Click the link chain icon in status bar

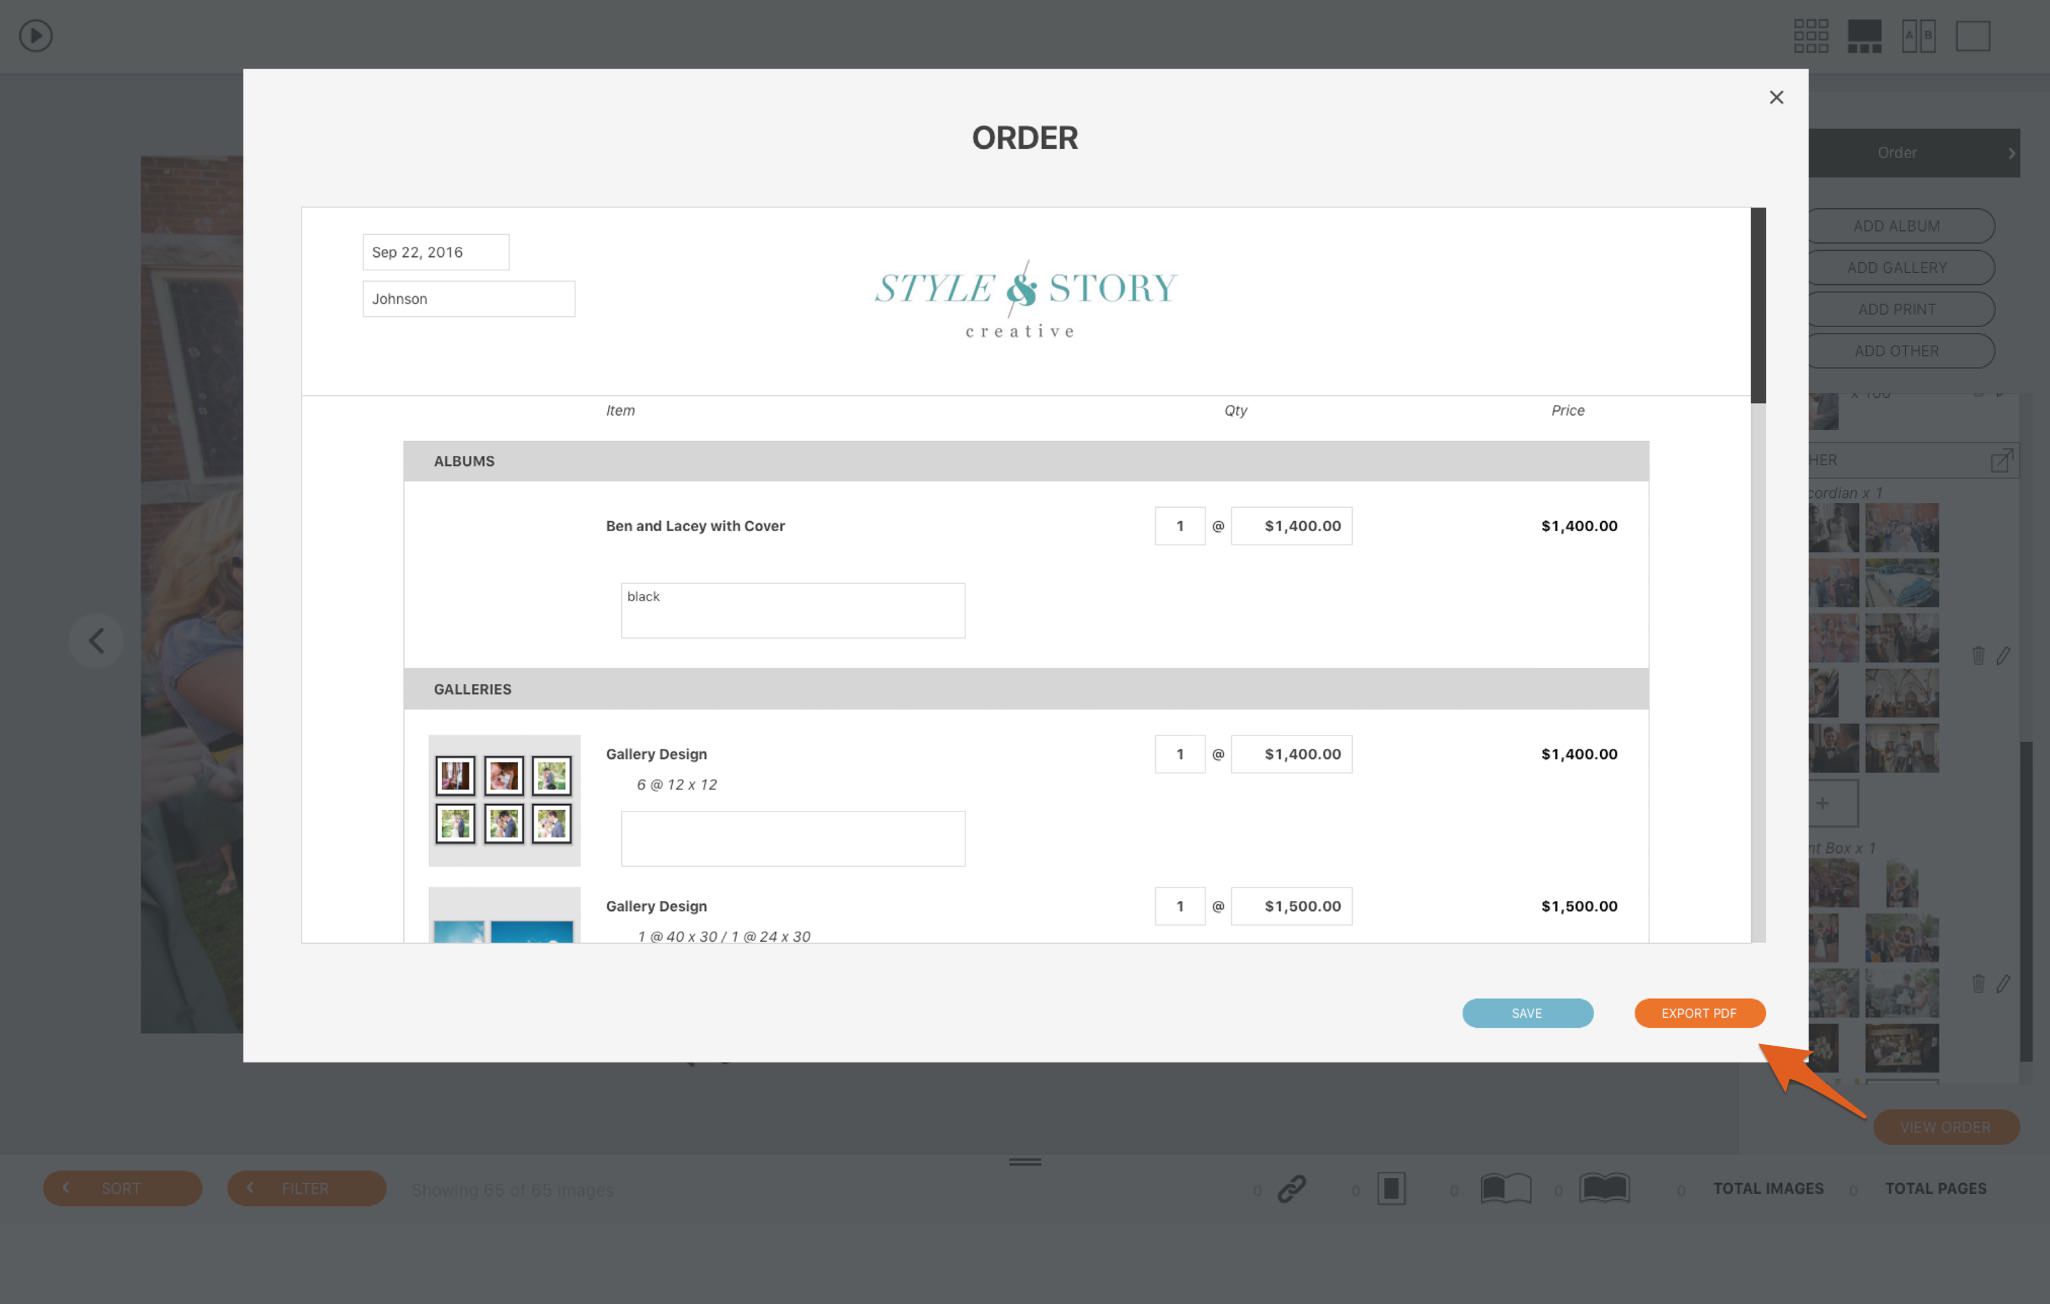click(x=1292, y=1188)
